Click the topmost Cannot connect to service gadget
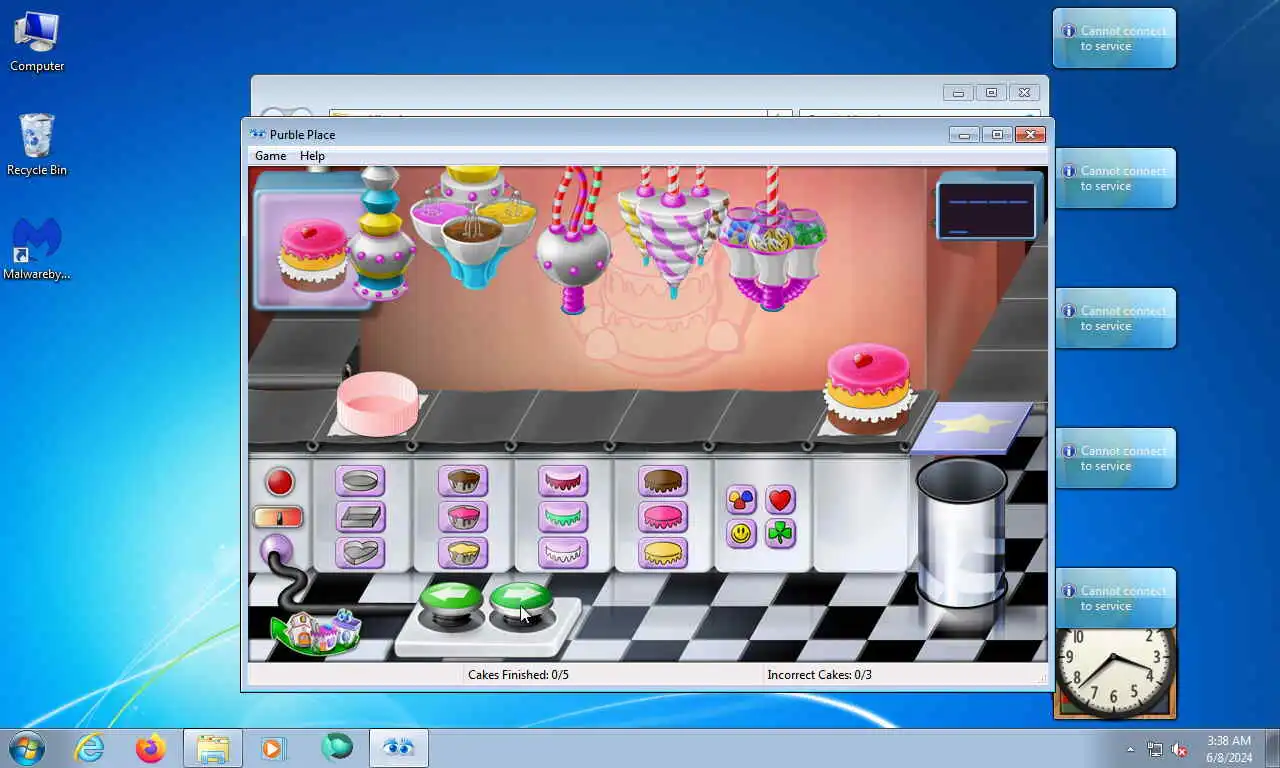Image resolution: width=1280 pixels, height=768 pixels. point(1114,38)
